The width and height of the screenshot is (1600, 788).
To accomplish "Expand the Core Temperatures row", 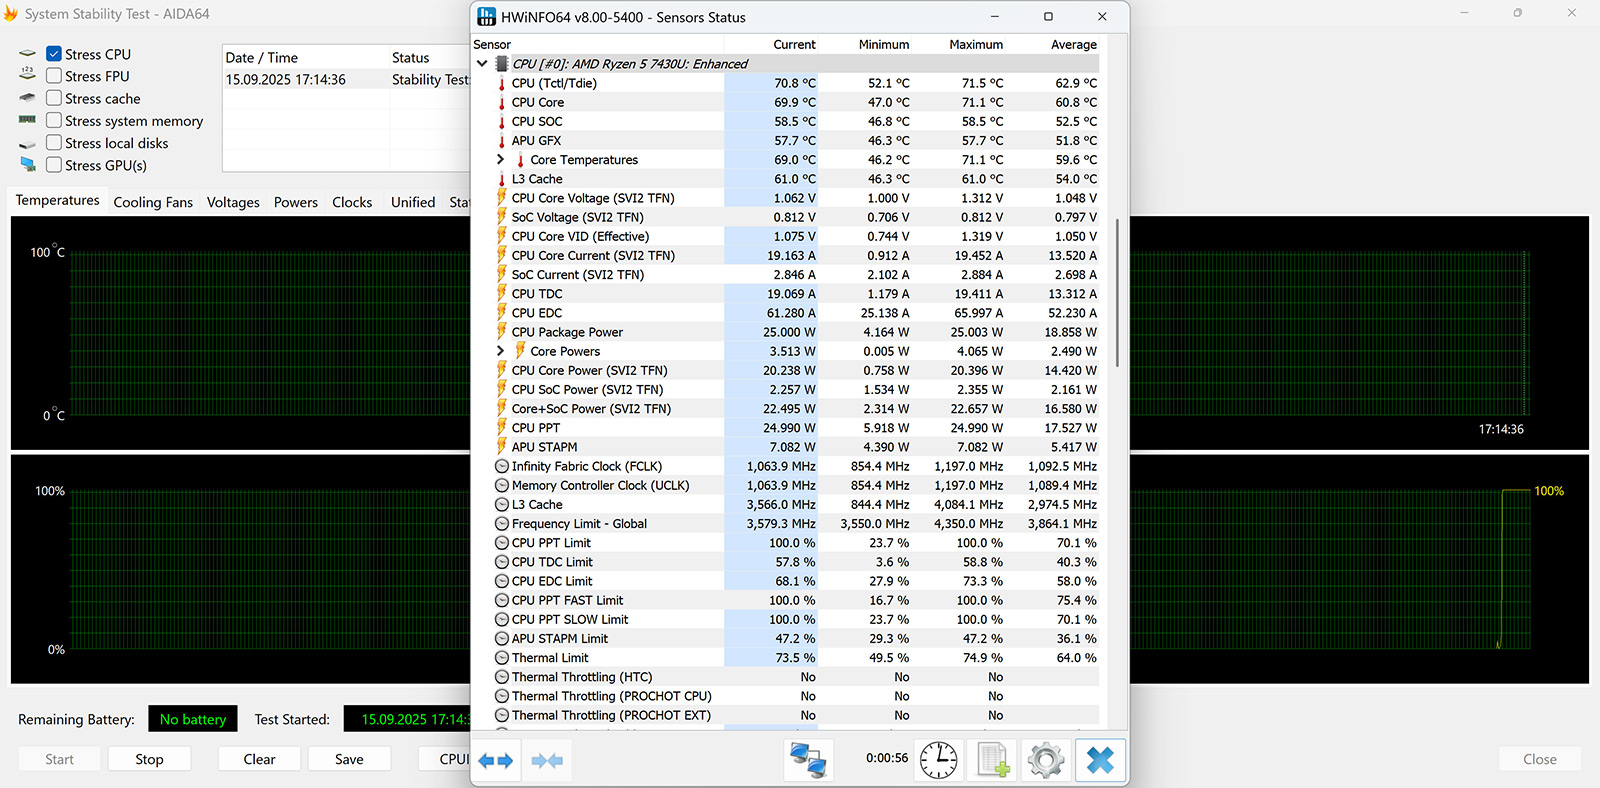I will [501, 160].
